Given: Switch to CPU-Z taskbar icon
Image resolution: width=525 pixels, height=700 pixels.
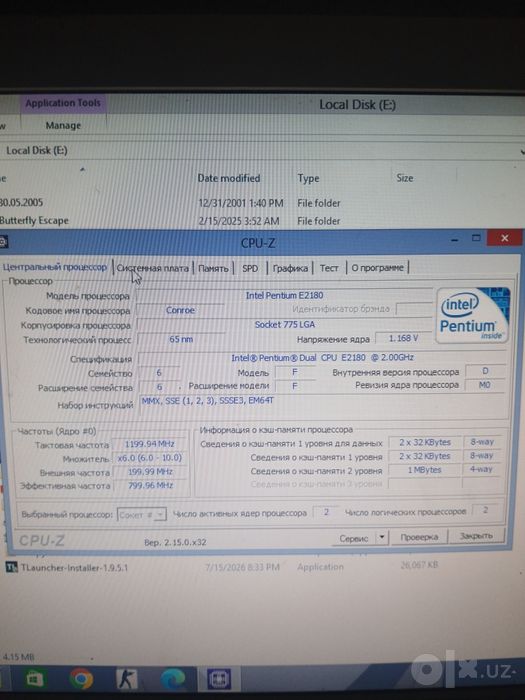Looking at the screenshot, I should [x=219, y=679].
